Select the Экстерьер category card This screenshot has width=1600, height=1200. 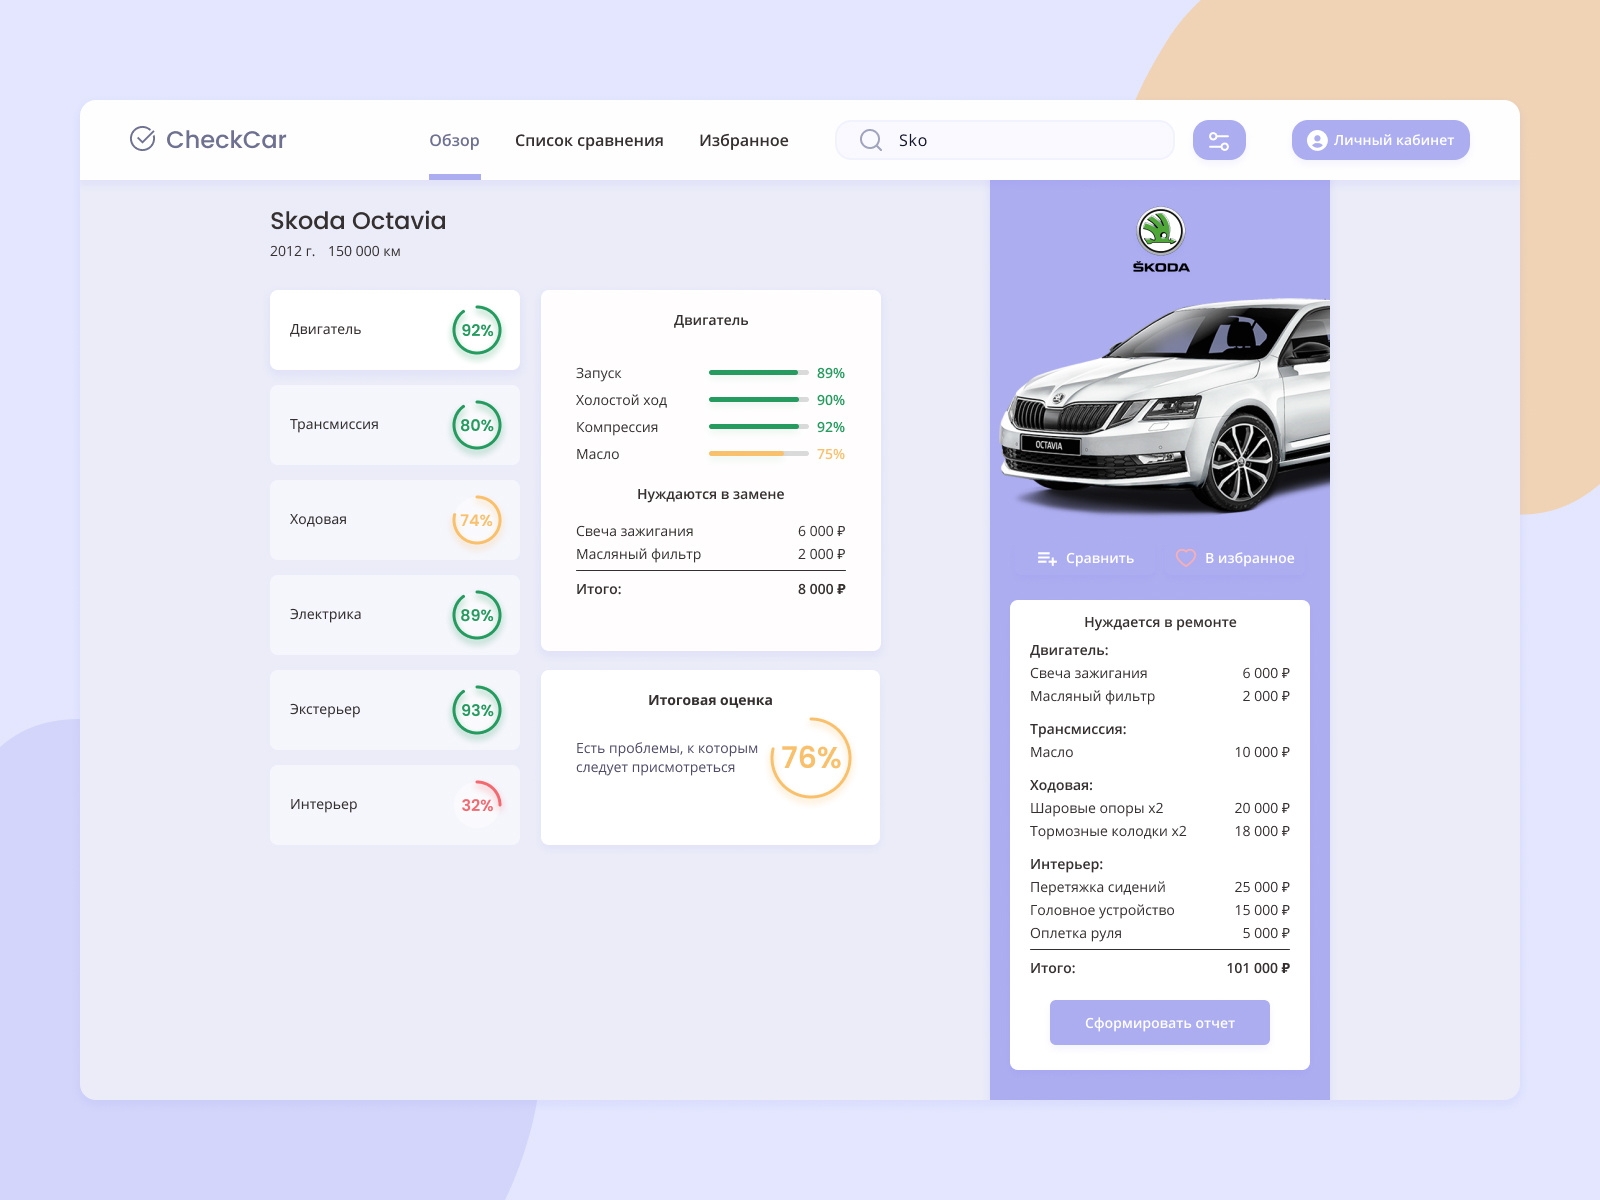pyautogui.click(x=395, y=710)
